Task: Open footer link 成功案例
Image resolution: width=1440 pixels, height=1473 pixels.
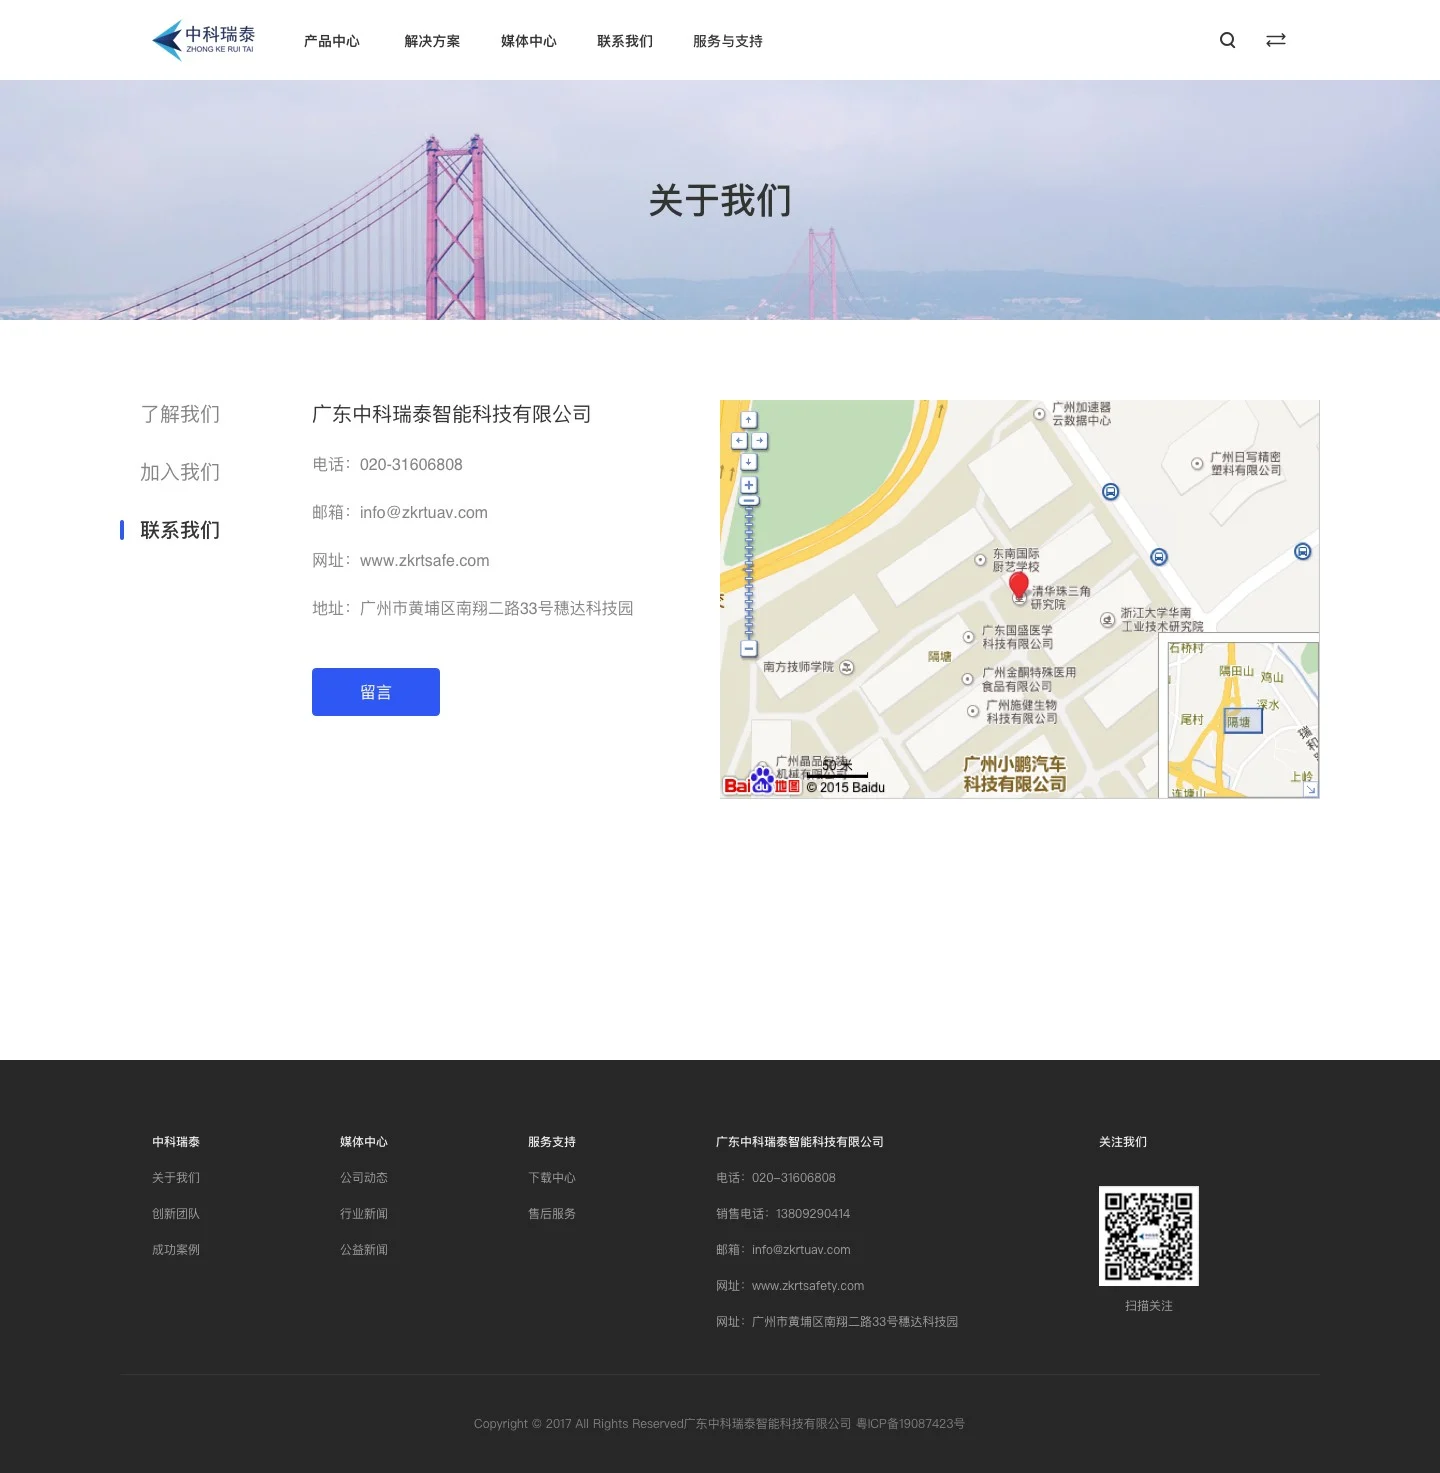Action: coord(176,1250)
